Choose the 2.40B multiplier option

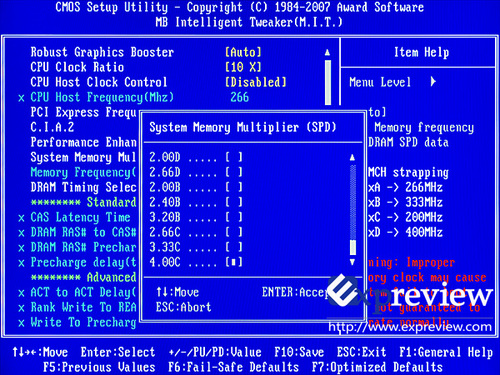196,202
